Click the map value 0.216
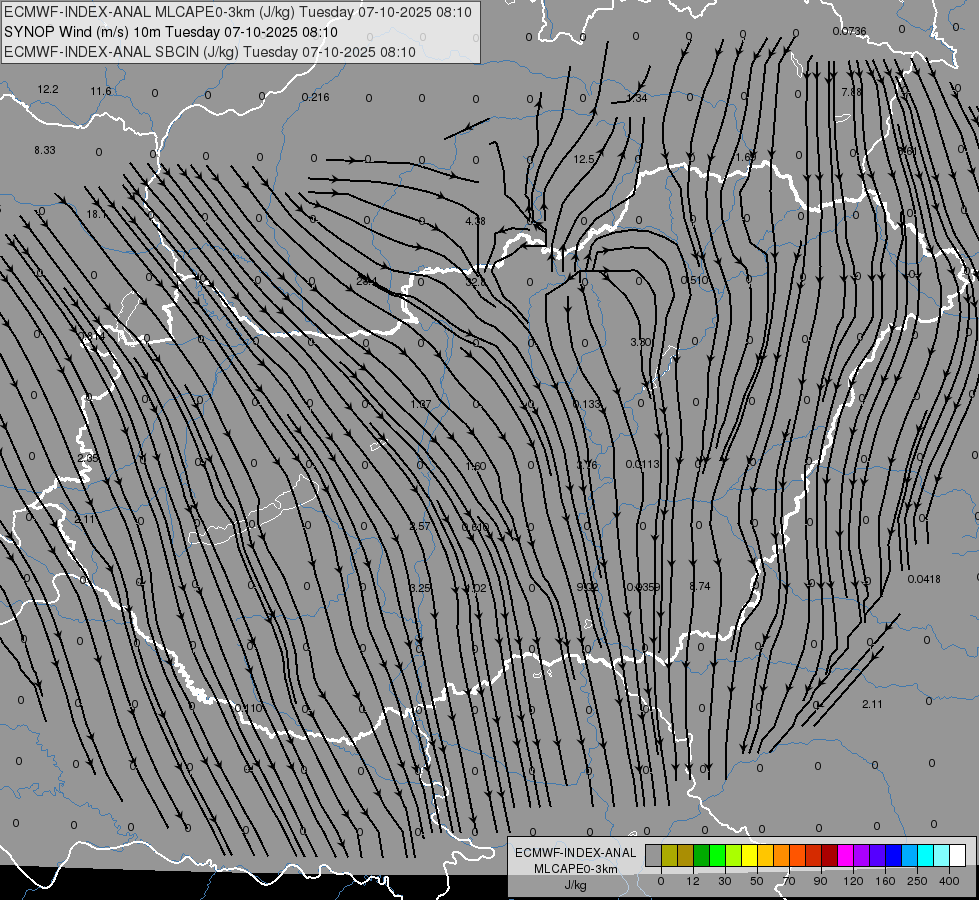Image resolution: width=979 pixels, height=900 pixels. [315, 97]
